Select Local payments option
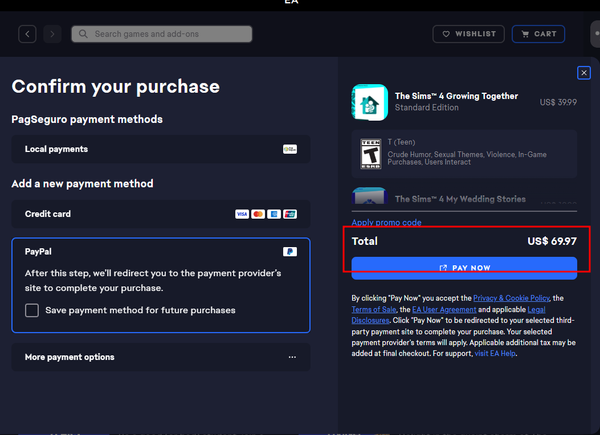The width and height of the screenshot is (600, 435). click(x=161, y=149)
